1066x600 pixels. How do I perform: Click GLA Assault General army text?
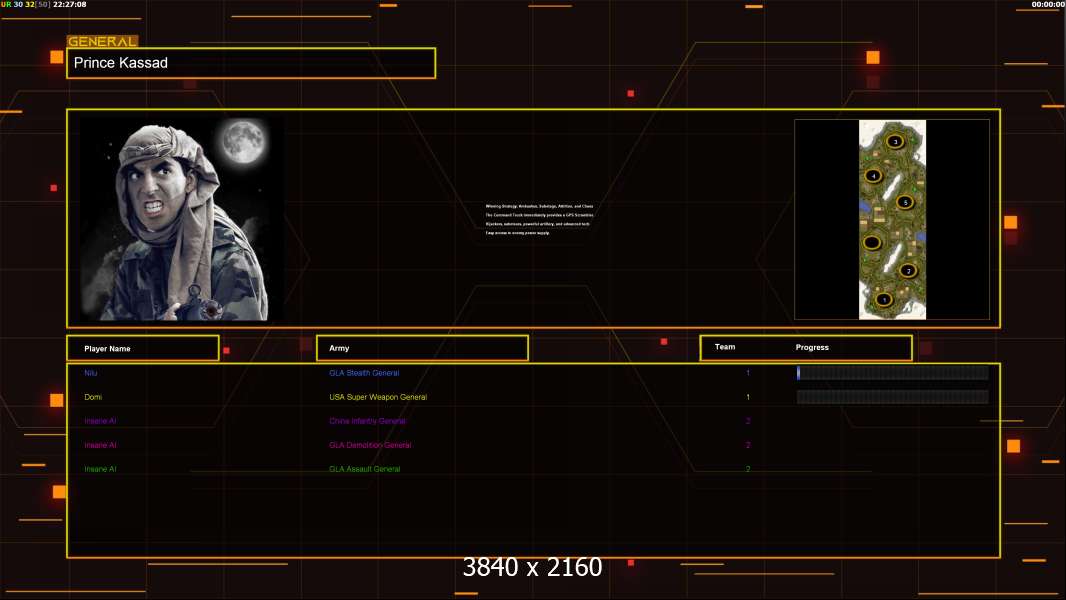point(364,469)
